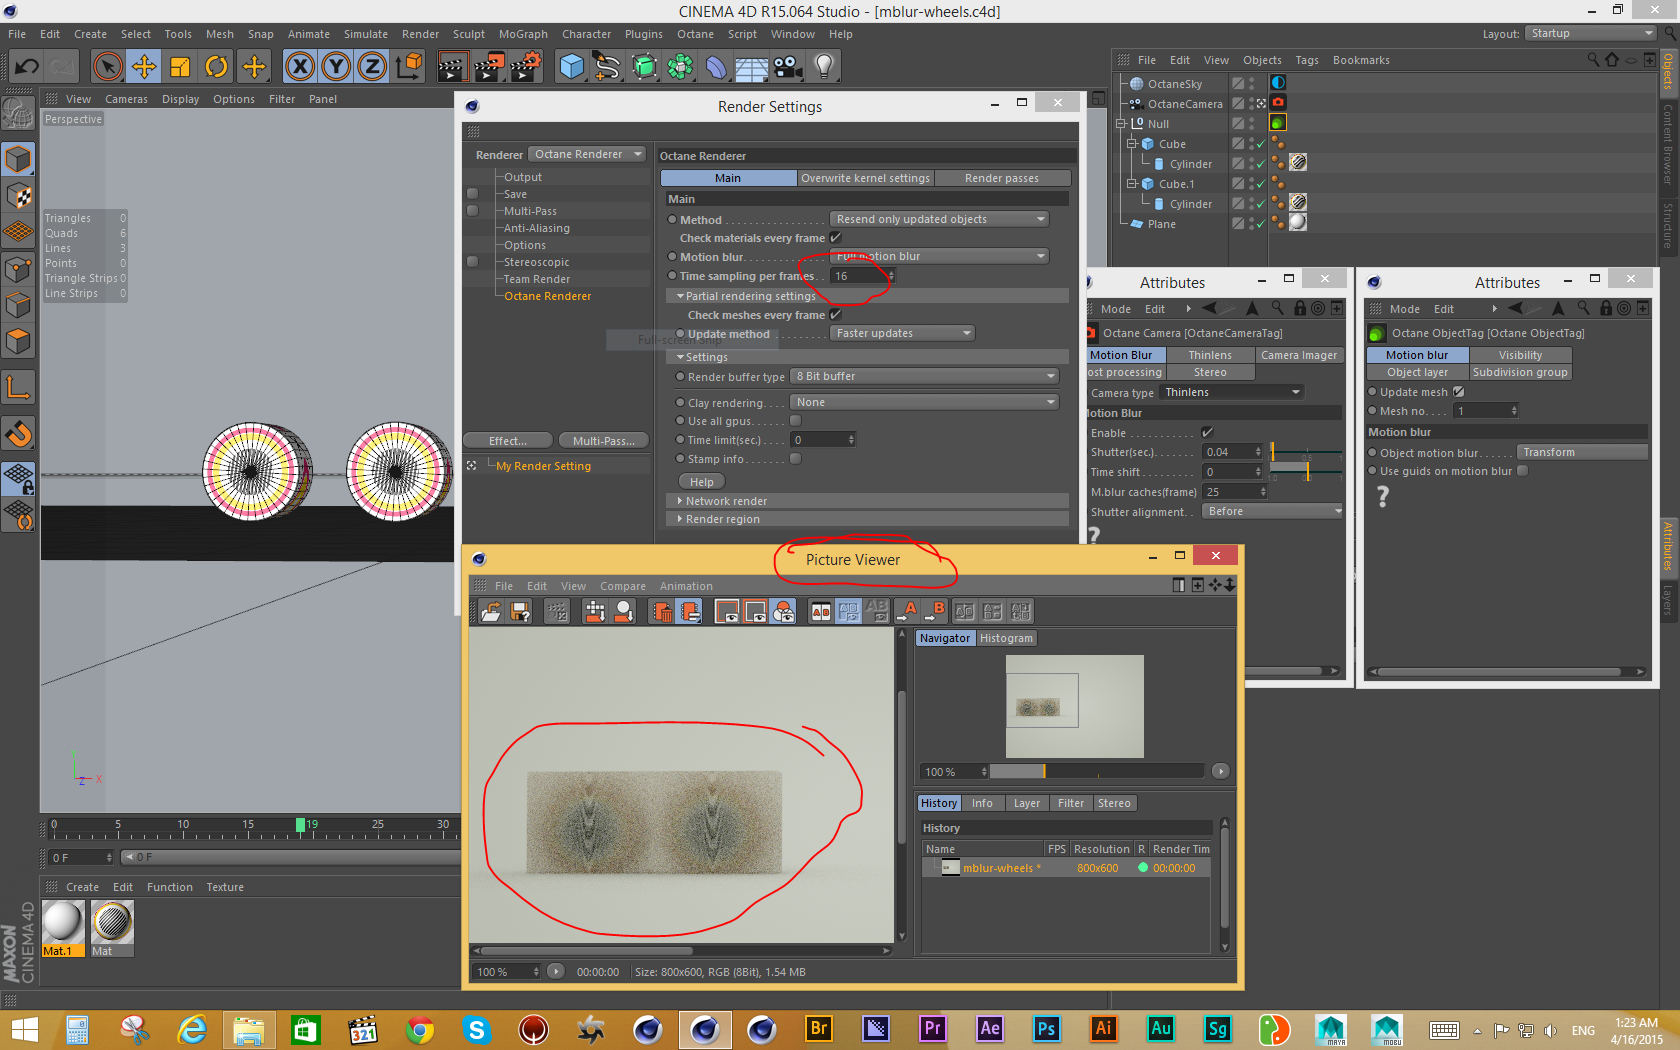1680x1050 pixels.
Task: Click the Shutter(sec.) slider
Action: tap(1305, 452)
